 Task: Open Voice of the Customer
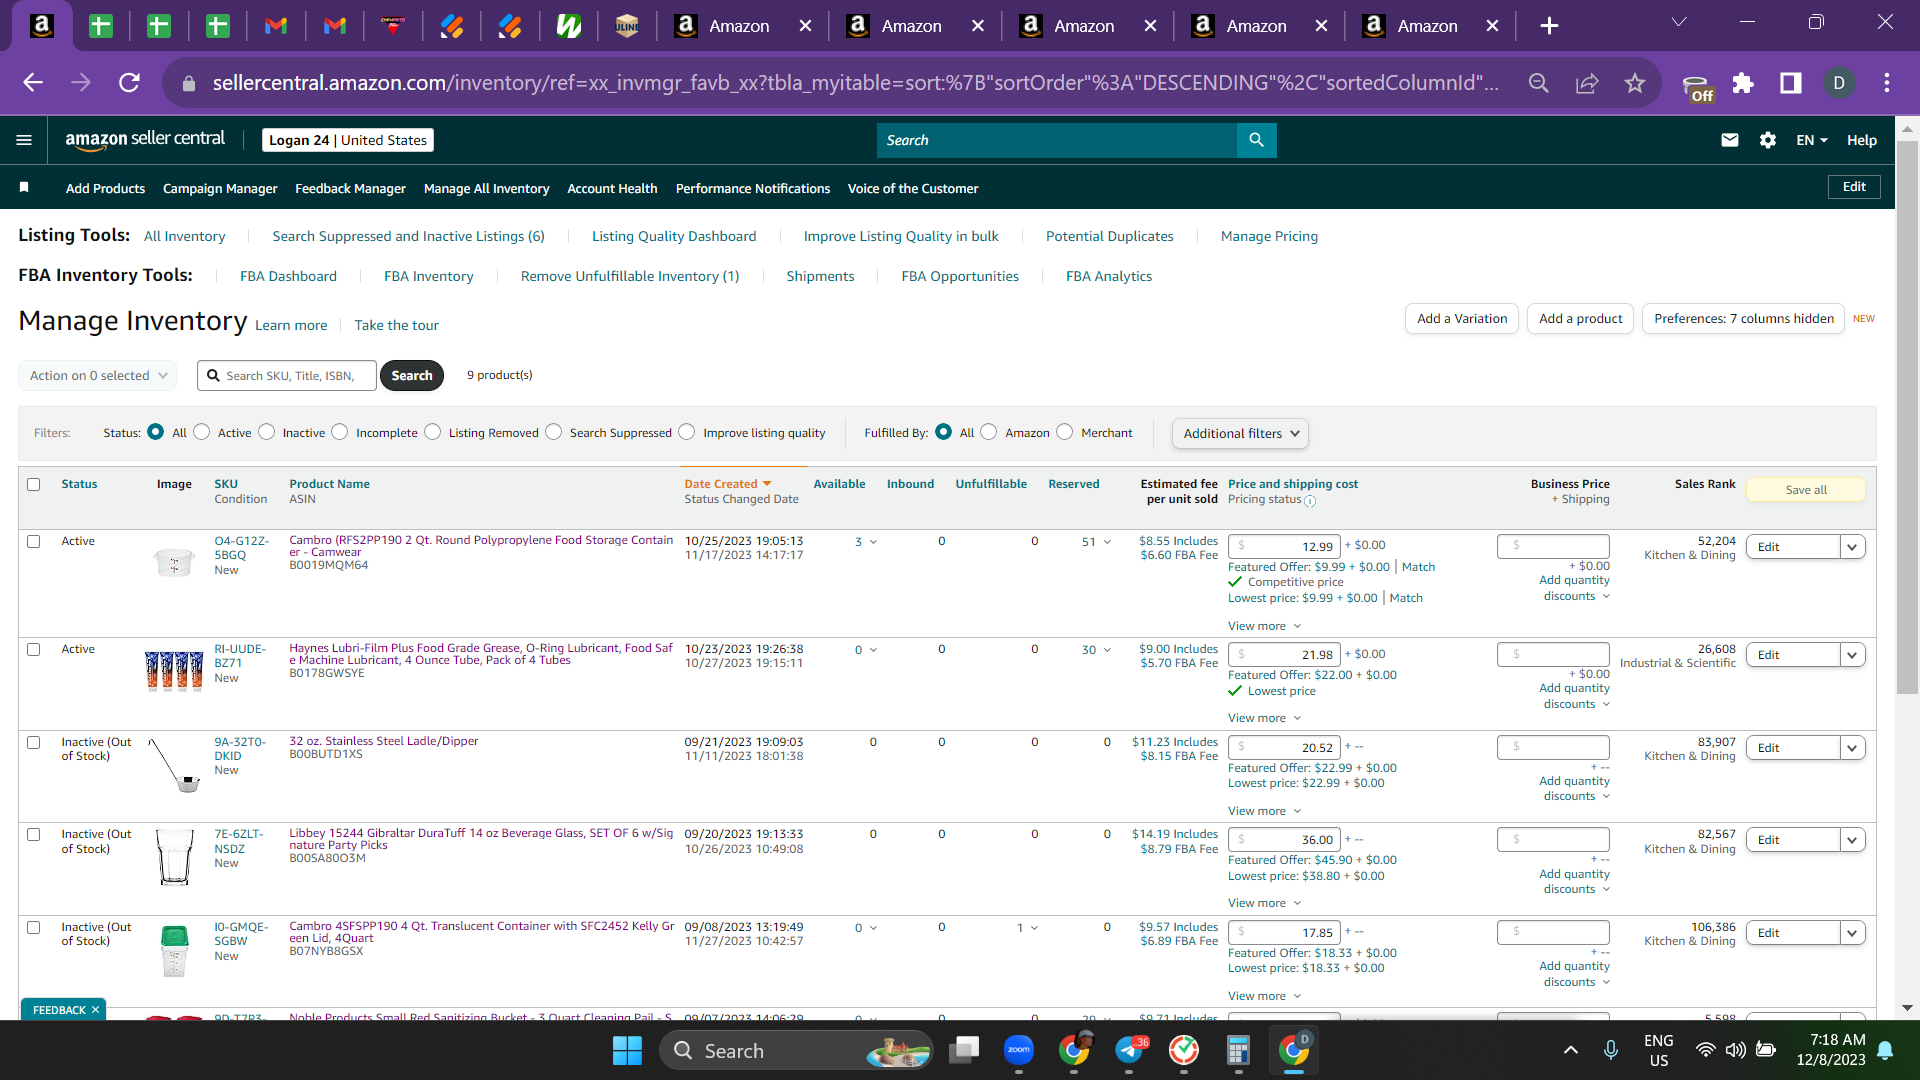(x=913, y=188)
